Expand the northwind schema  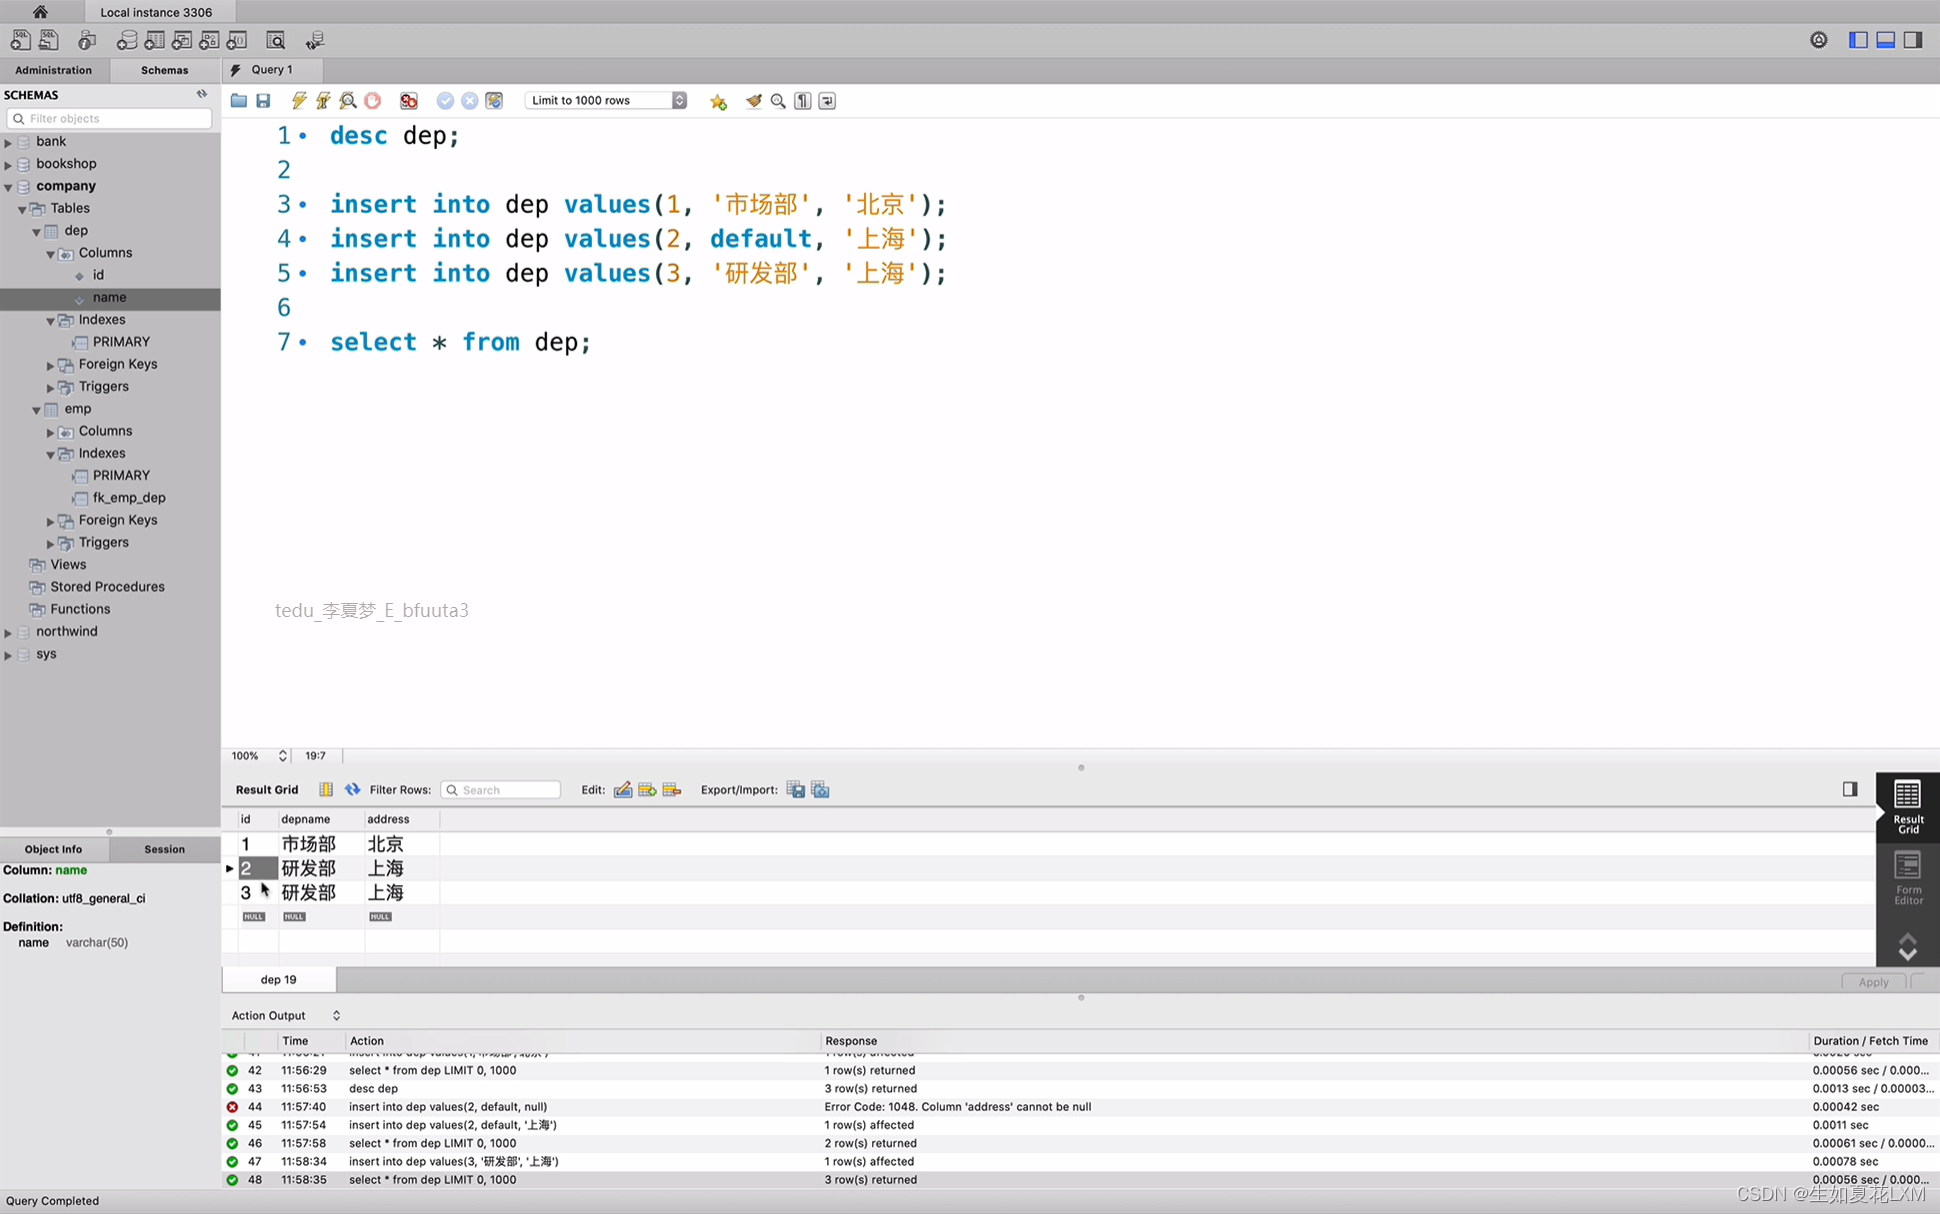click(9, 632)
